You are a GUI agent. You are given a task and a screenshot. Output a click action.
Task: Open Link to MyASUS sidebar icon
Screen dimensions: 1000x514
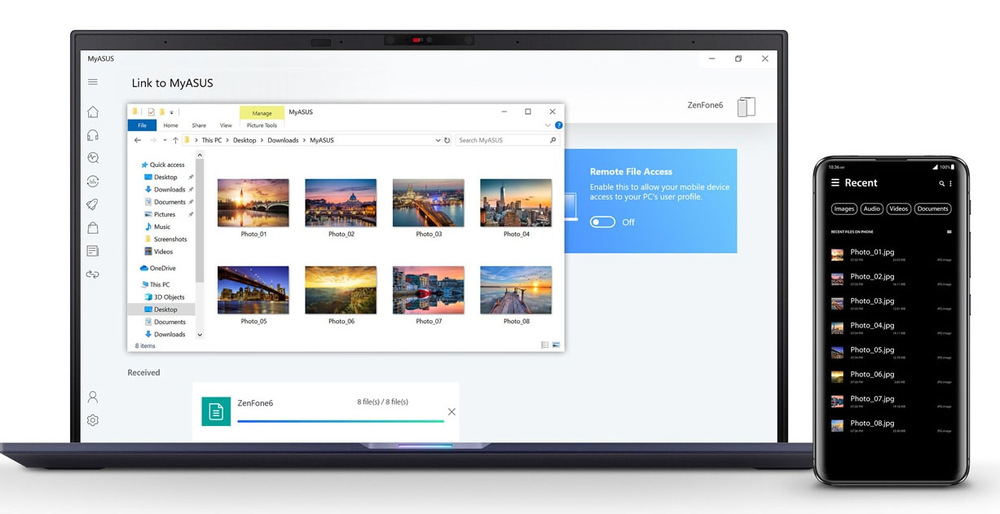pos(93,274)
